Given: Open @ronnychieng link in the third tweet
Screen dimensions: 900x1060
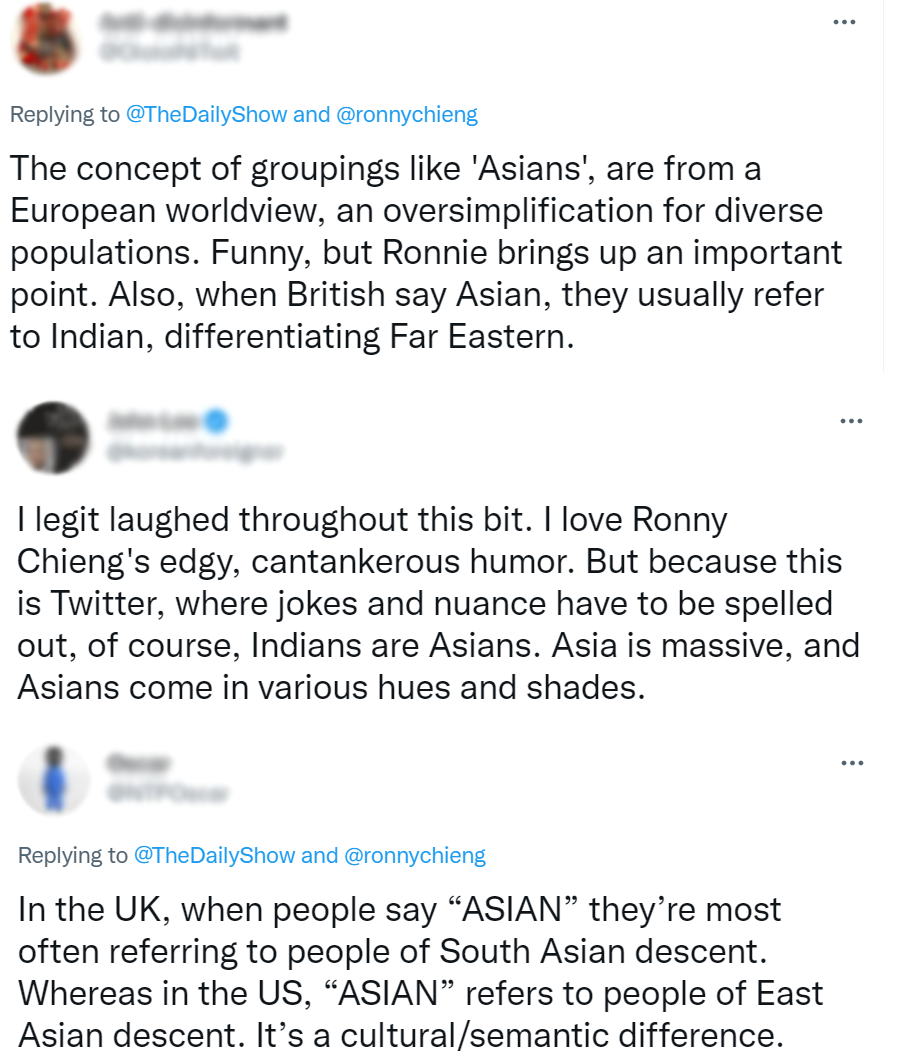Looking at the screenshot, I should coord(414,855).
